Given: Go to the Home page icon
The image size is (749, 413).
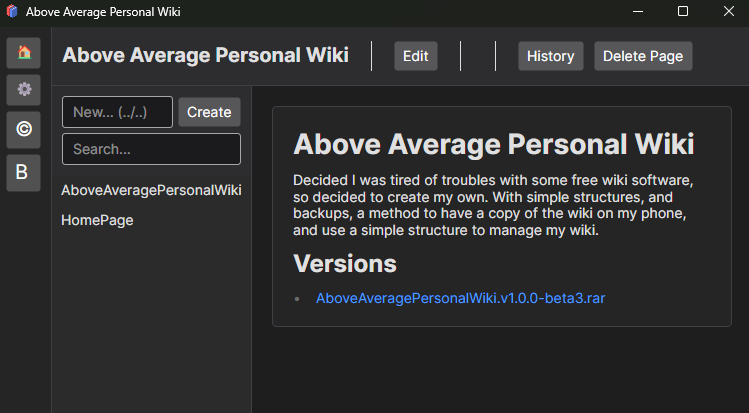Looking at the screenshot, I should 23,53.
